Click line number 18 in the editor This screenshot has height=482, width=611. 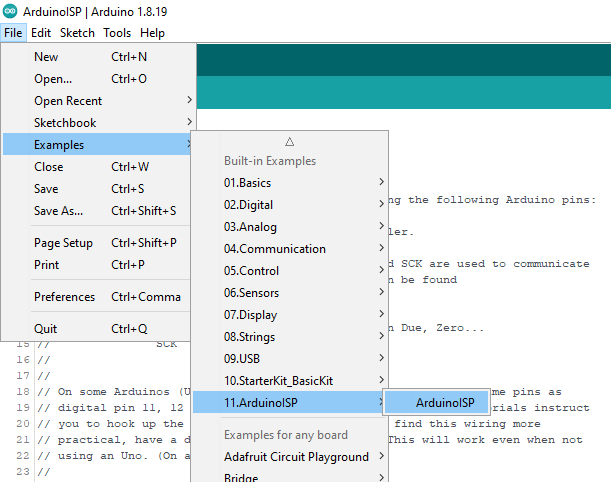tap(23, 392)
